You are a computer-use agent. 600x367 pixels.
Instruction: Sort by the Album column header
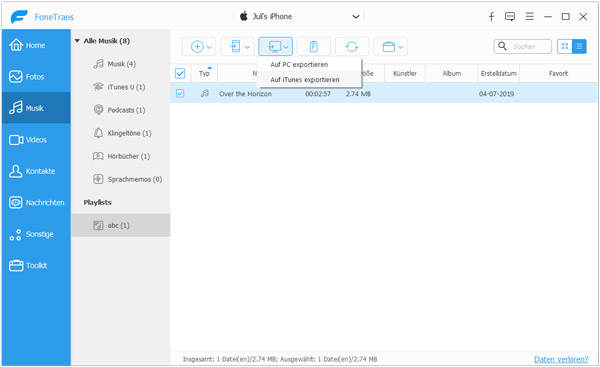[452, 73]
